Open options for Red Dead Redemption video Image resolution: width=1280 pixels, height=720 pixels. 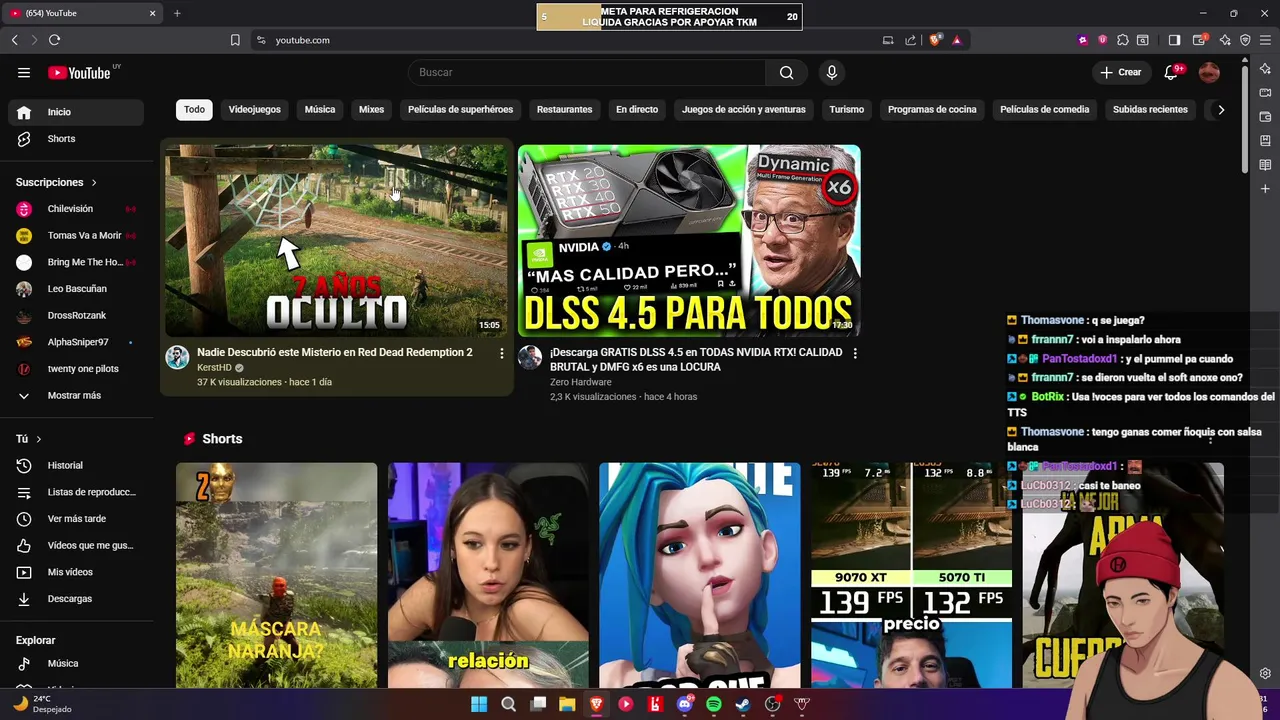tap(502, 353)
